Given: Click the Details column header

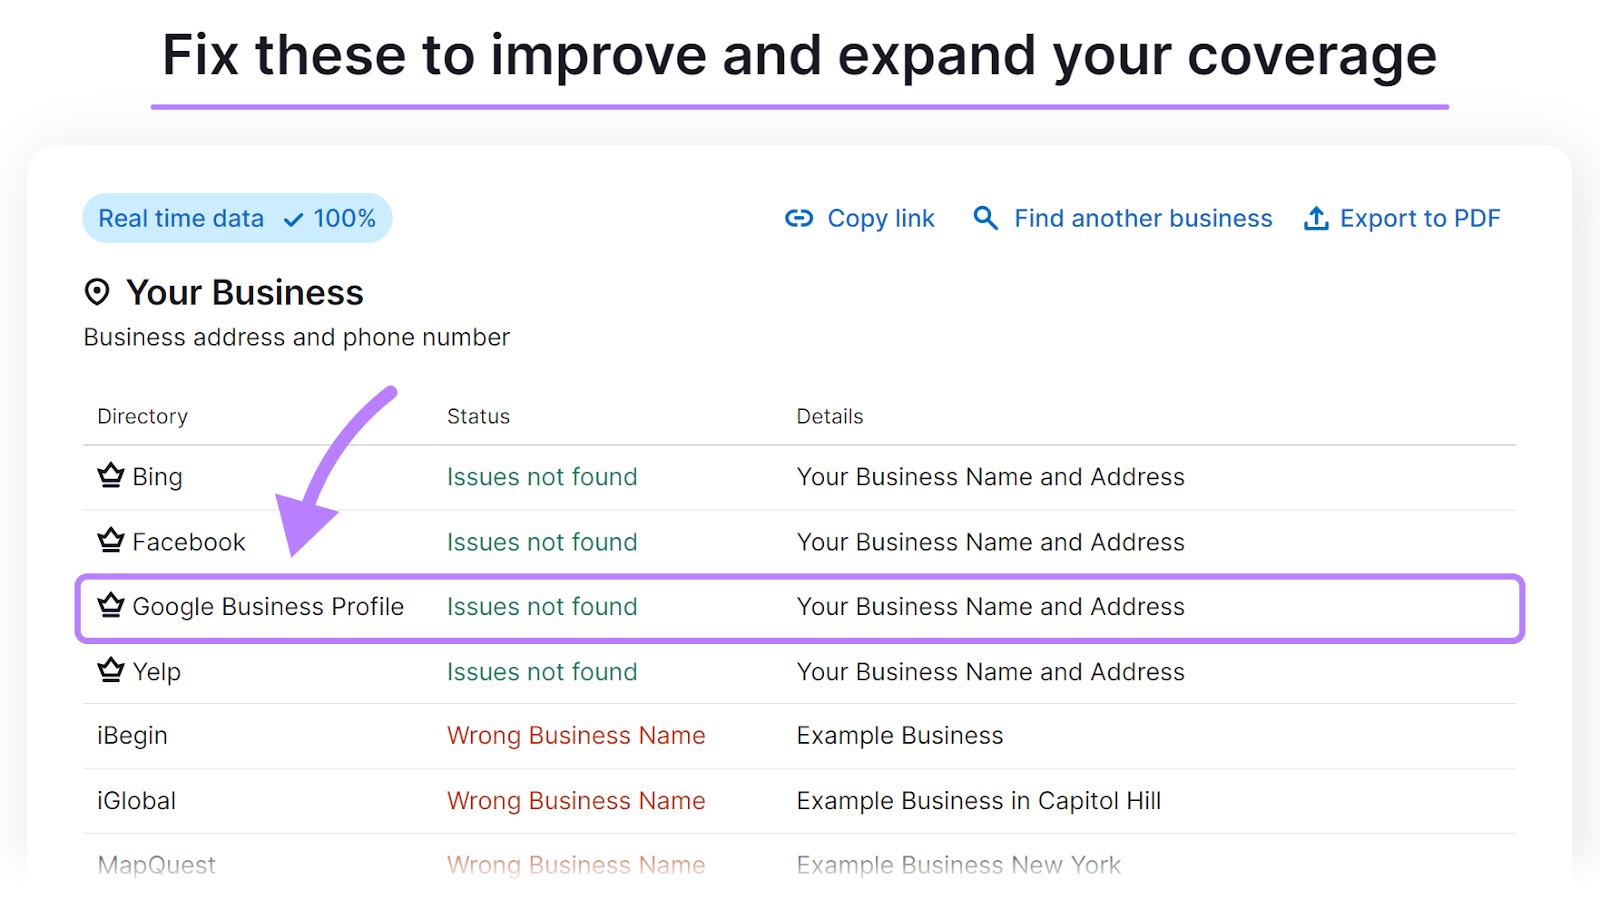Looking at the screenshot, I should (x=829, y=416).
